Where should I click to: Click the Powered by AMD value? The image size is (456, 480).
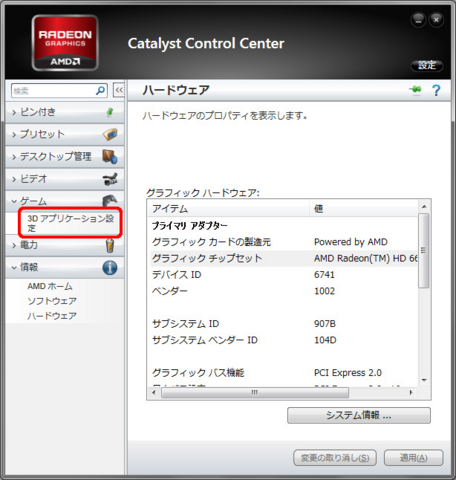coord(351,242)
